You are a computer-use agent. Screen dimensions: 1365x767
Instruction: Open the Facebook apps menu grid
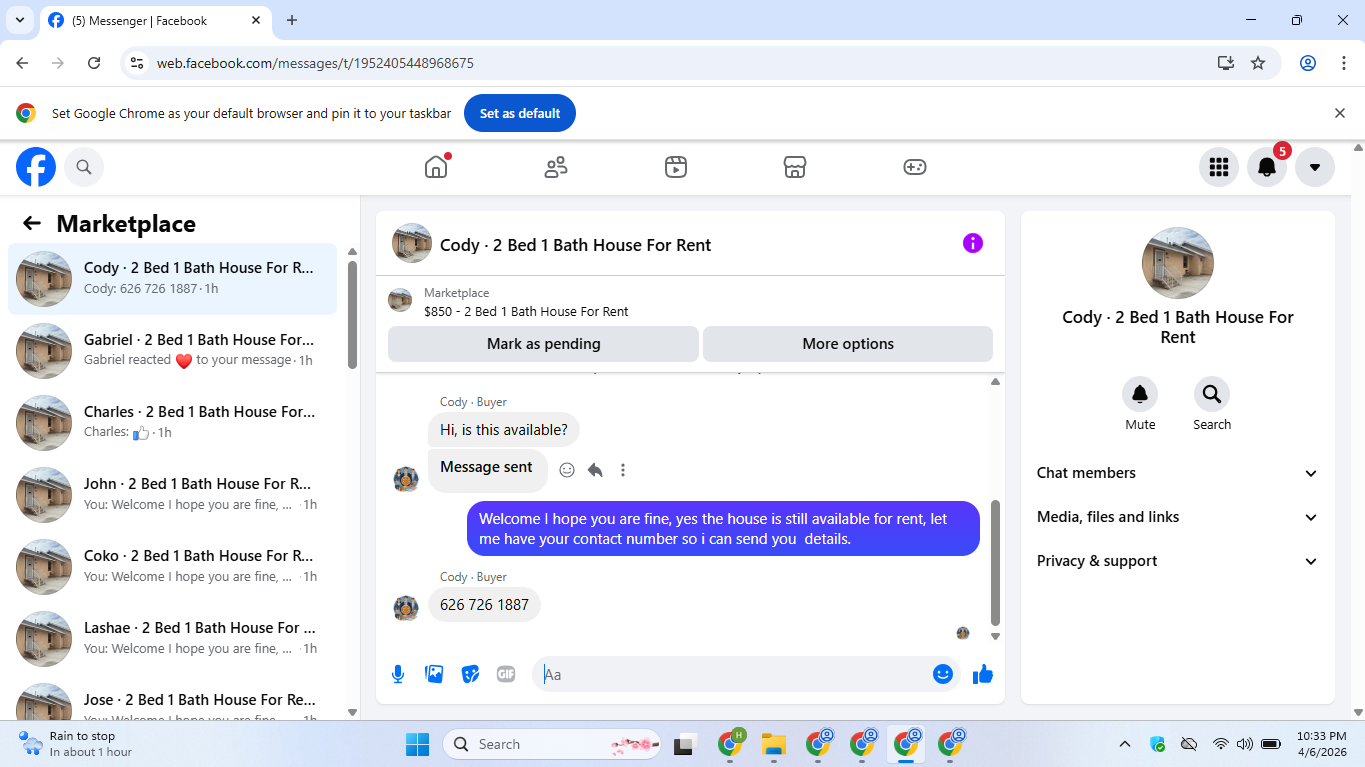coord(1218,167)
